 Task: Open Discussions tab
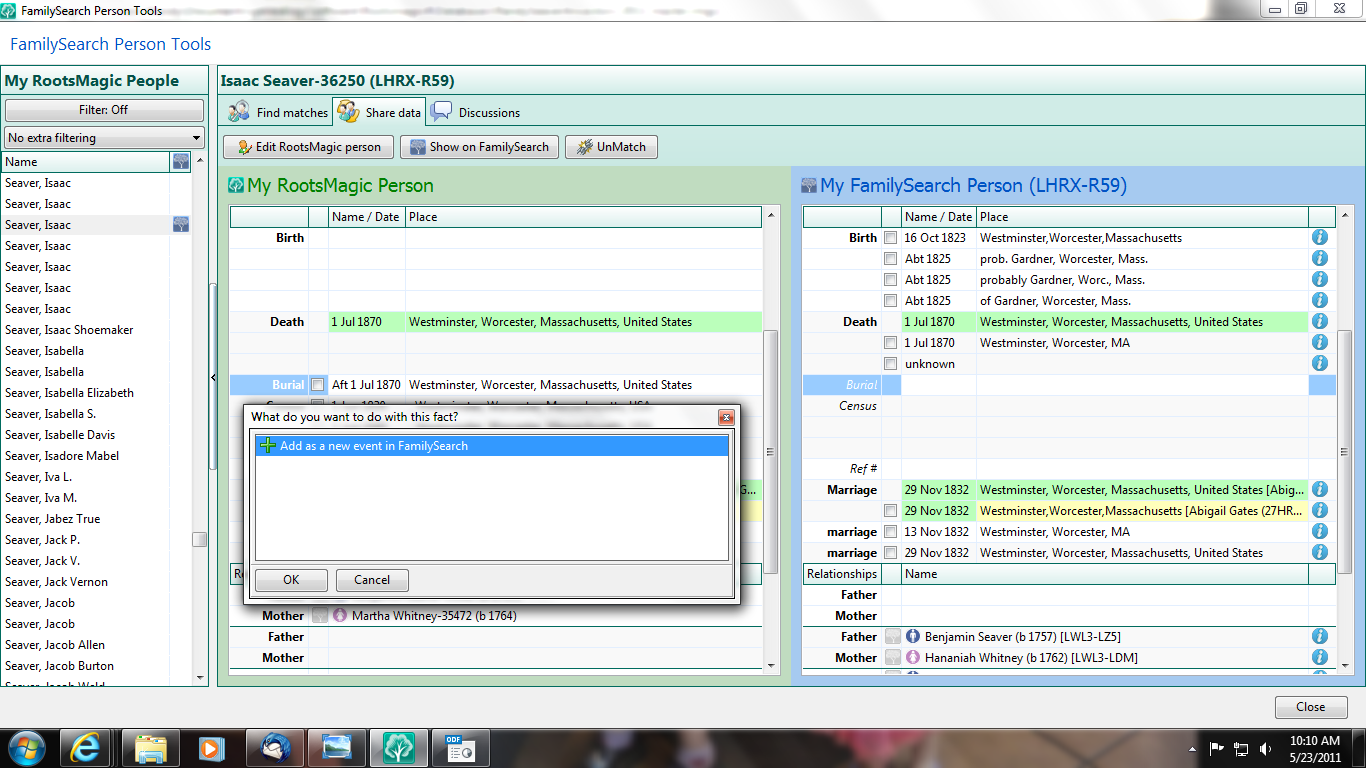click(476, 112)
